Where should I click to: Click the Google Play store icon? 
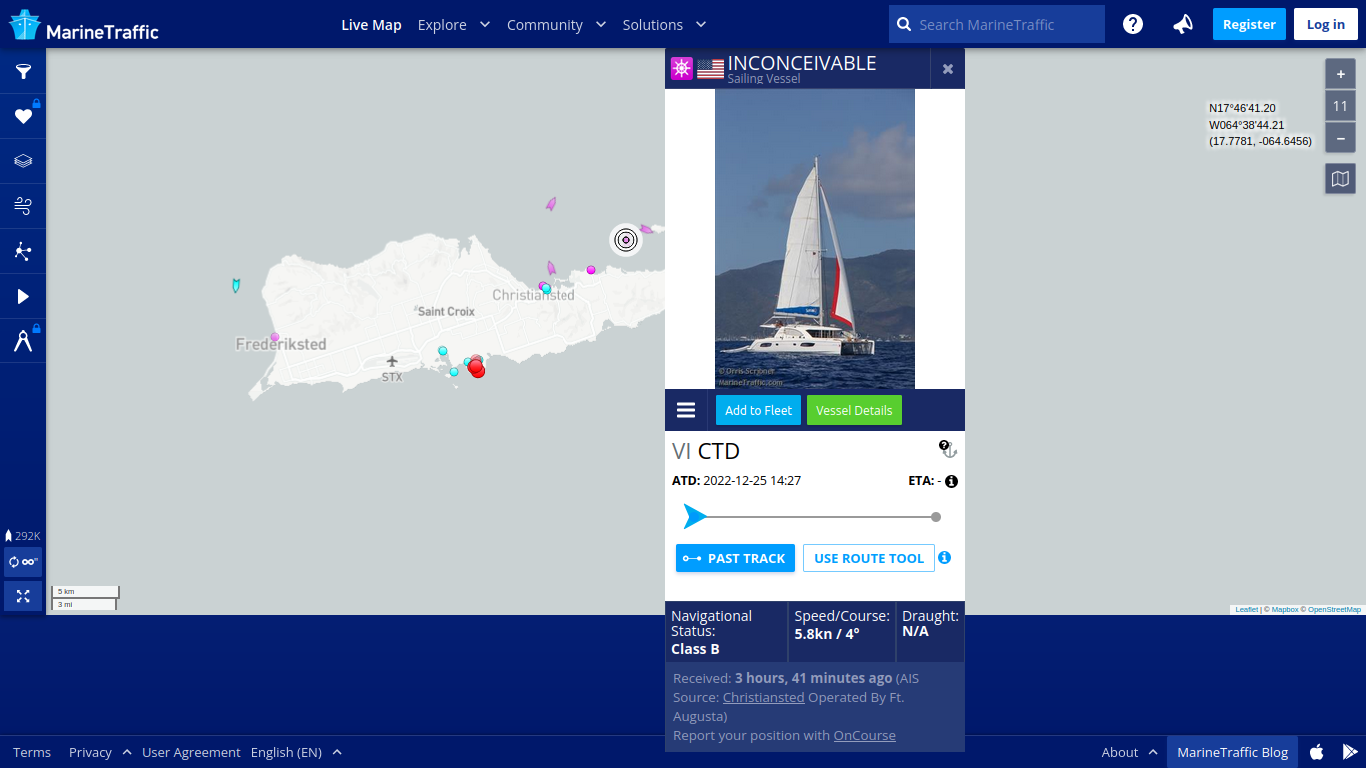coord(1350,752)
